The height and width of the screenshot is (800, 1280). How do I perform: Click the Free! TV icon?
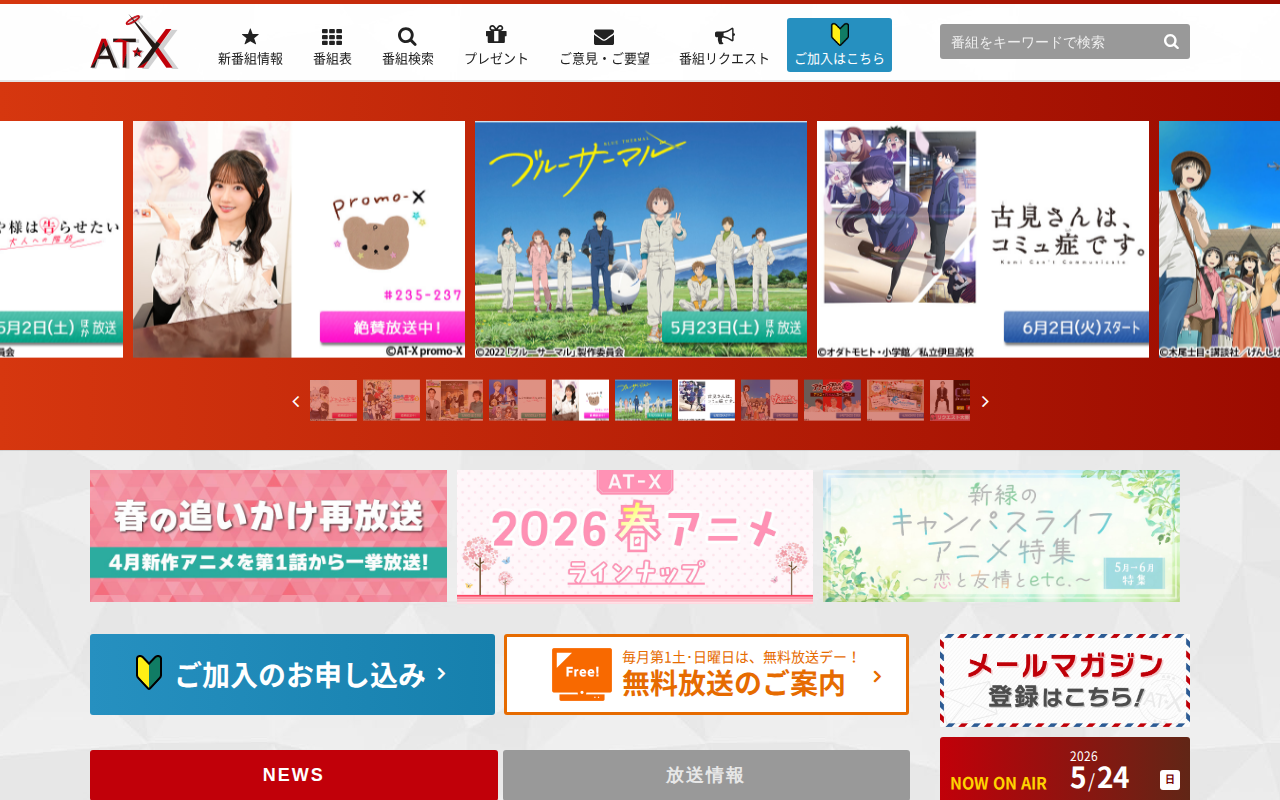(581, 674)
